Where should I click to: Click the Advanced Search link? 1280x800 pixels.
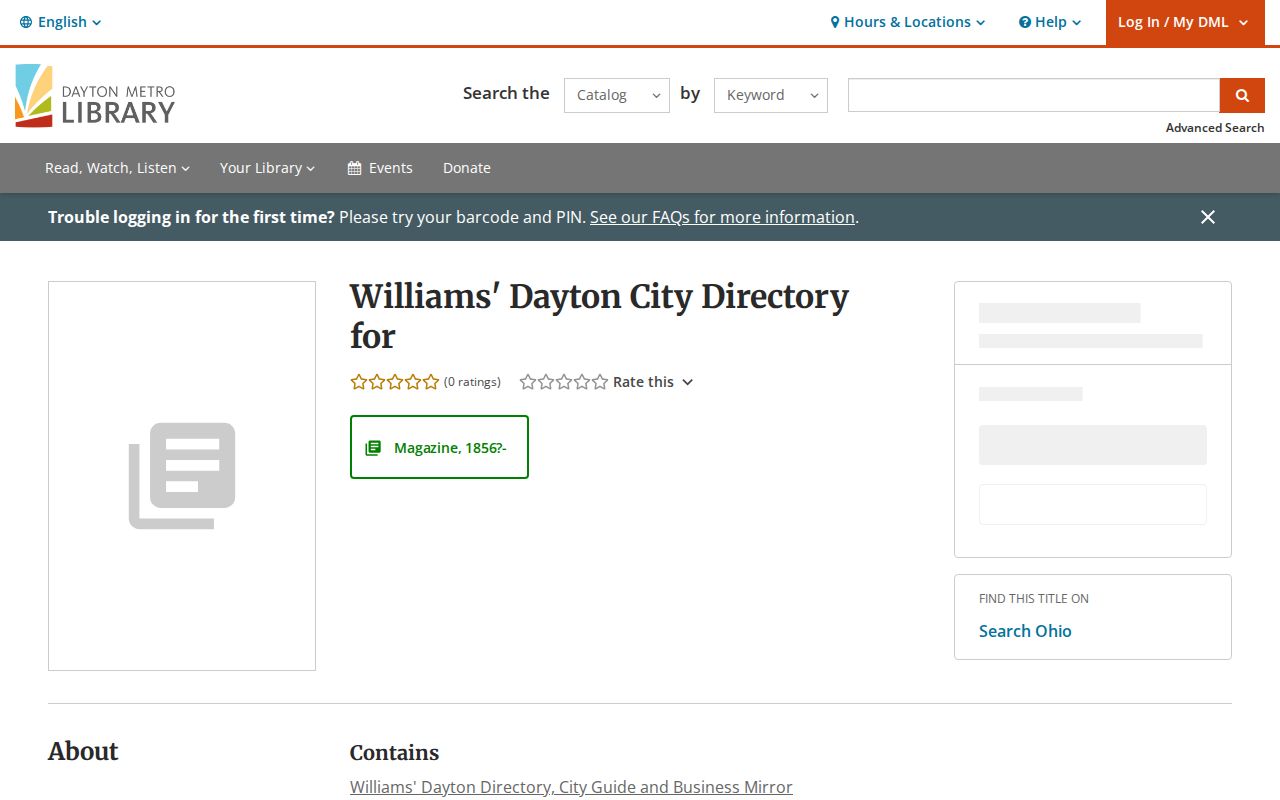point(1215,128)
